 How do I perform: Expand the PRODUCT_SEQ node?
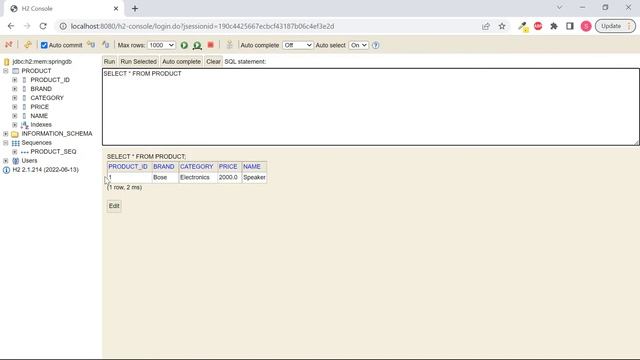(x=15, y=152)
